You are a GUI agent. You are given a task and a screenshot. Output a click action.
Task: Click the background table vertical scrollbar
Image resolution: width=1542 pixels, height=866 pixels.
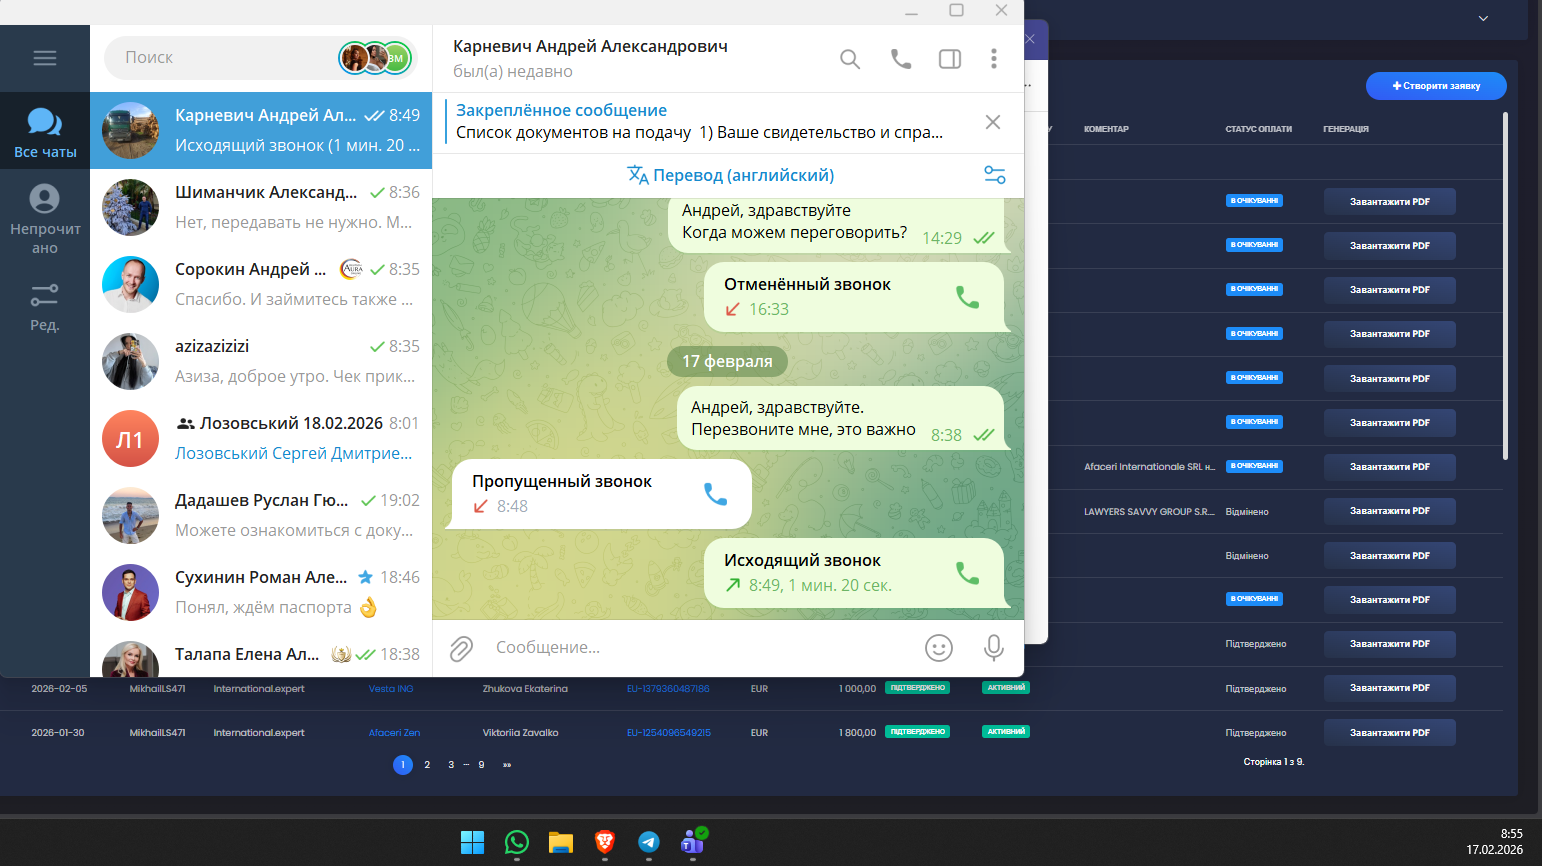point(1505,286)
